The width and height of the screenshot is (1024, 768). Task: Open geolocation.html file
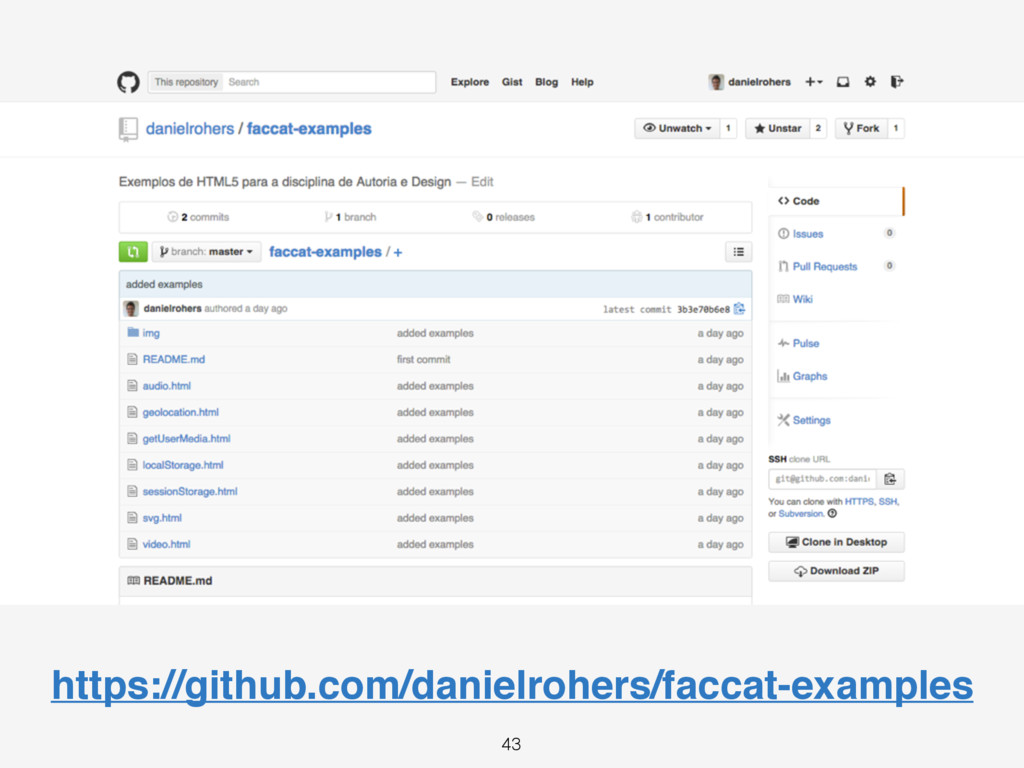[180, 412]
